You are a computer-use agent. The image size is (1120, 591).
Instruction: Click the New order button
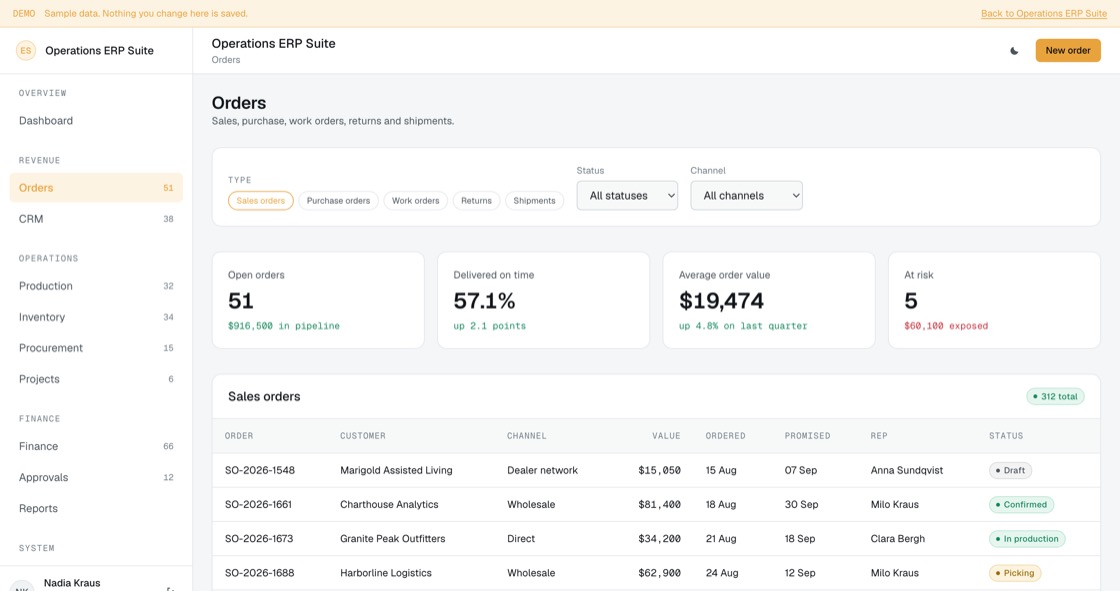pyautogui.click(x=1068, y=51)
